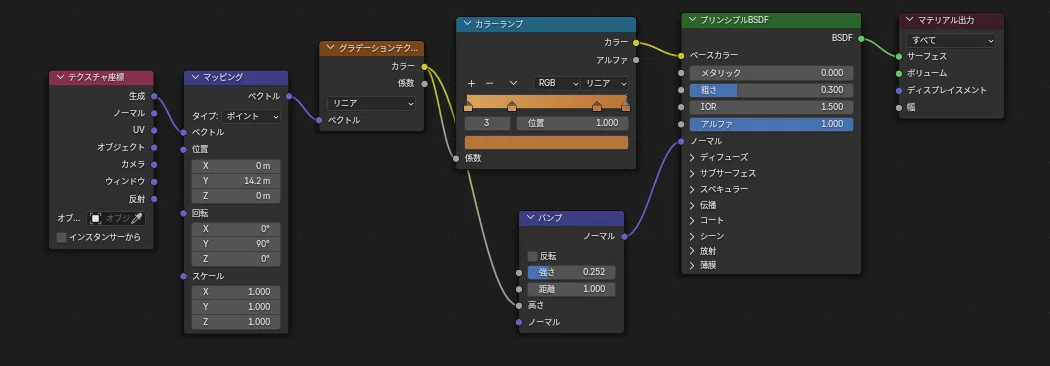
Task: Collapse the テクスチャ座標 node
Action: [60, 78]
